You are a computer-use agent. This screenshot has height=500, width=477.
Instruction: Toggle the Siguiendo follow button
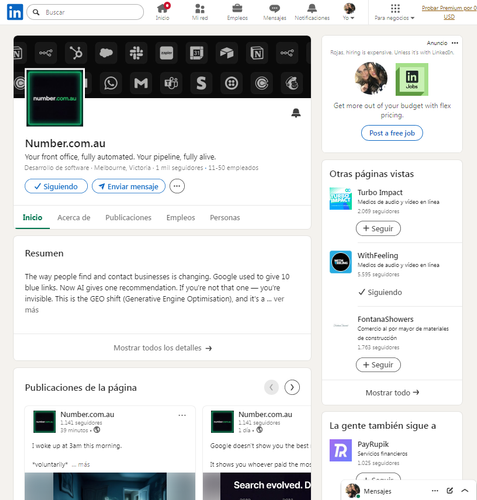coord(56,186)
